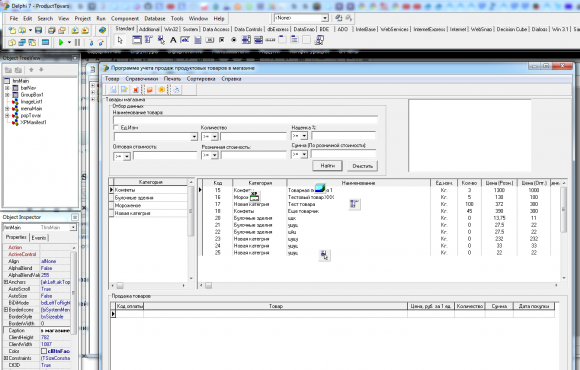Click the green Run arrow in Delphi toolbar
580x370 pixels.
click(61, 43)
